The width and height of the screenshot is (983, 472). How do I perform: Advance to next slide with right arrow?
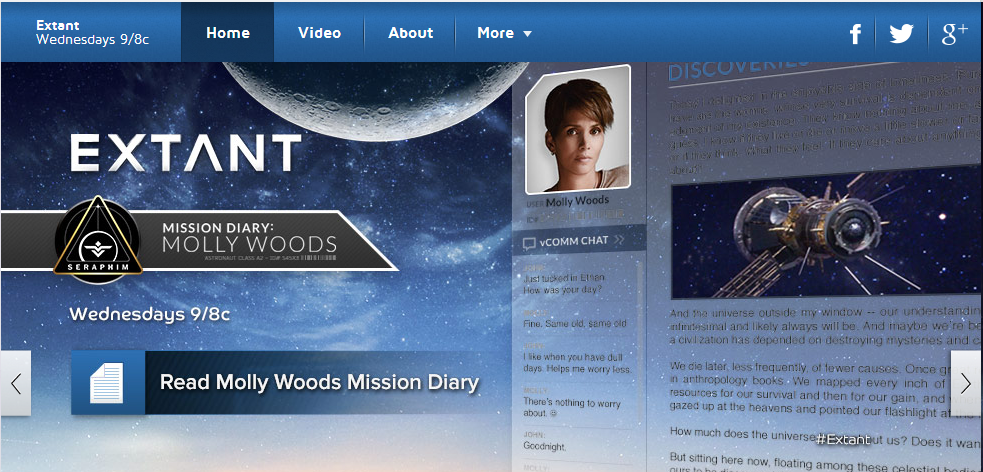[x=966, y=383]
